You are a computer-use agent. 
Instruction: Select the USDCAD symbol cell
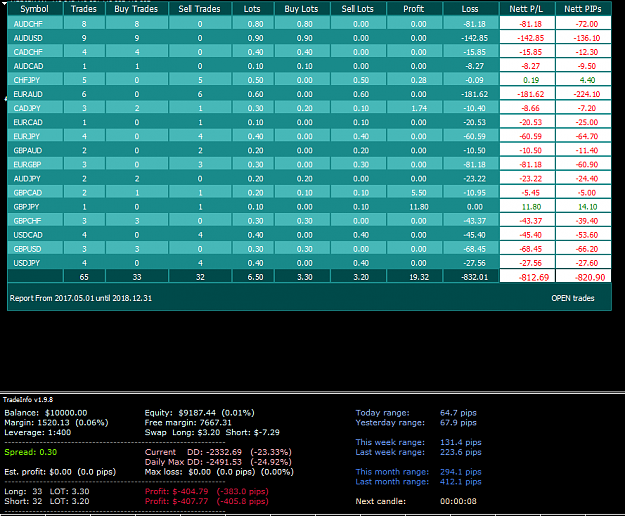(x=35, y=235)
